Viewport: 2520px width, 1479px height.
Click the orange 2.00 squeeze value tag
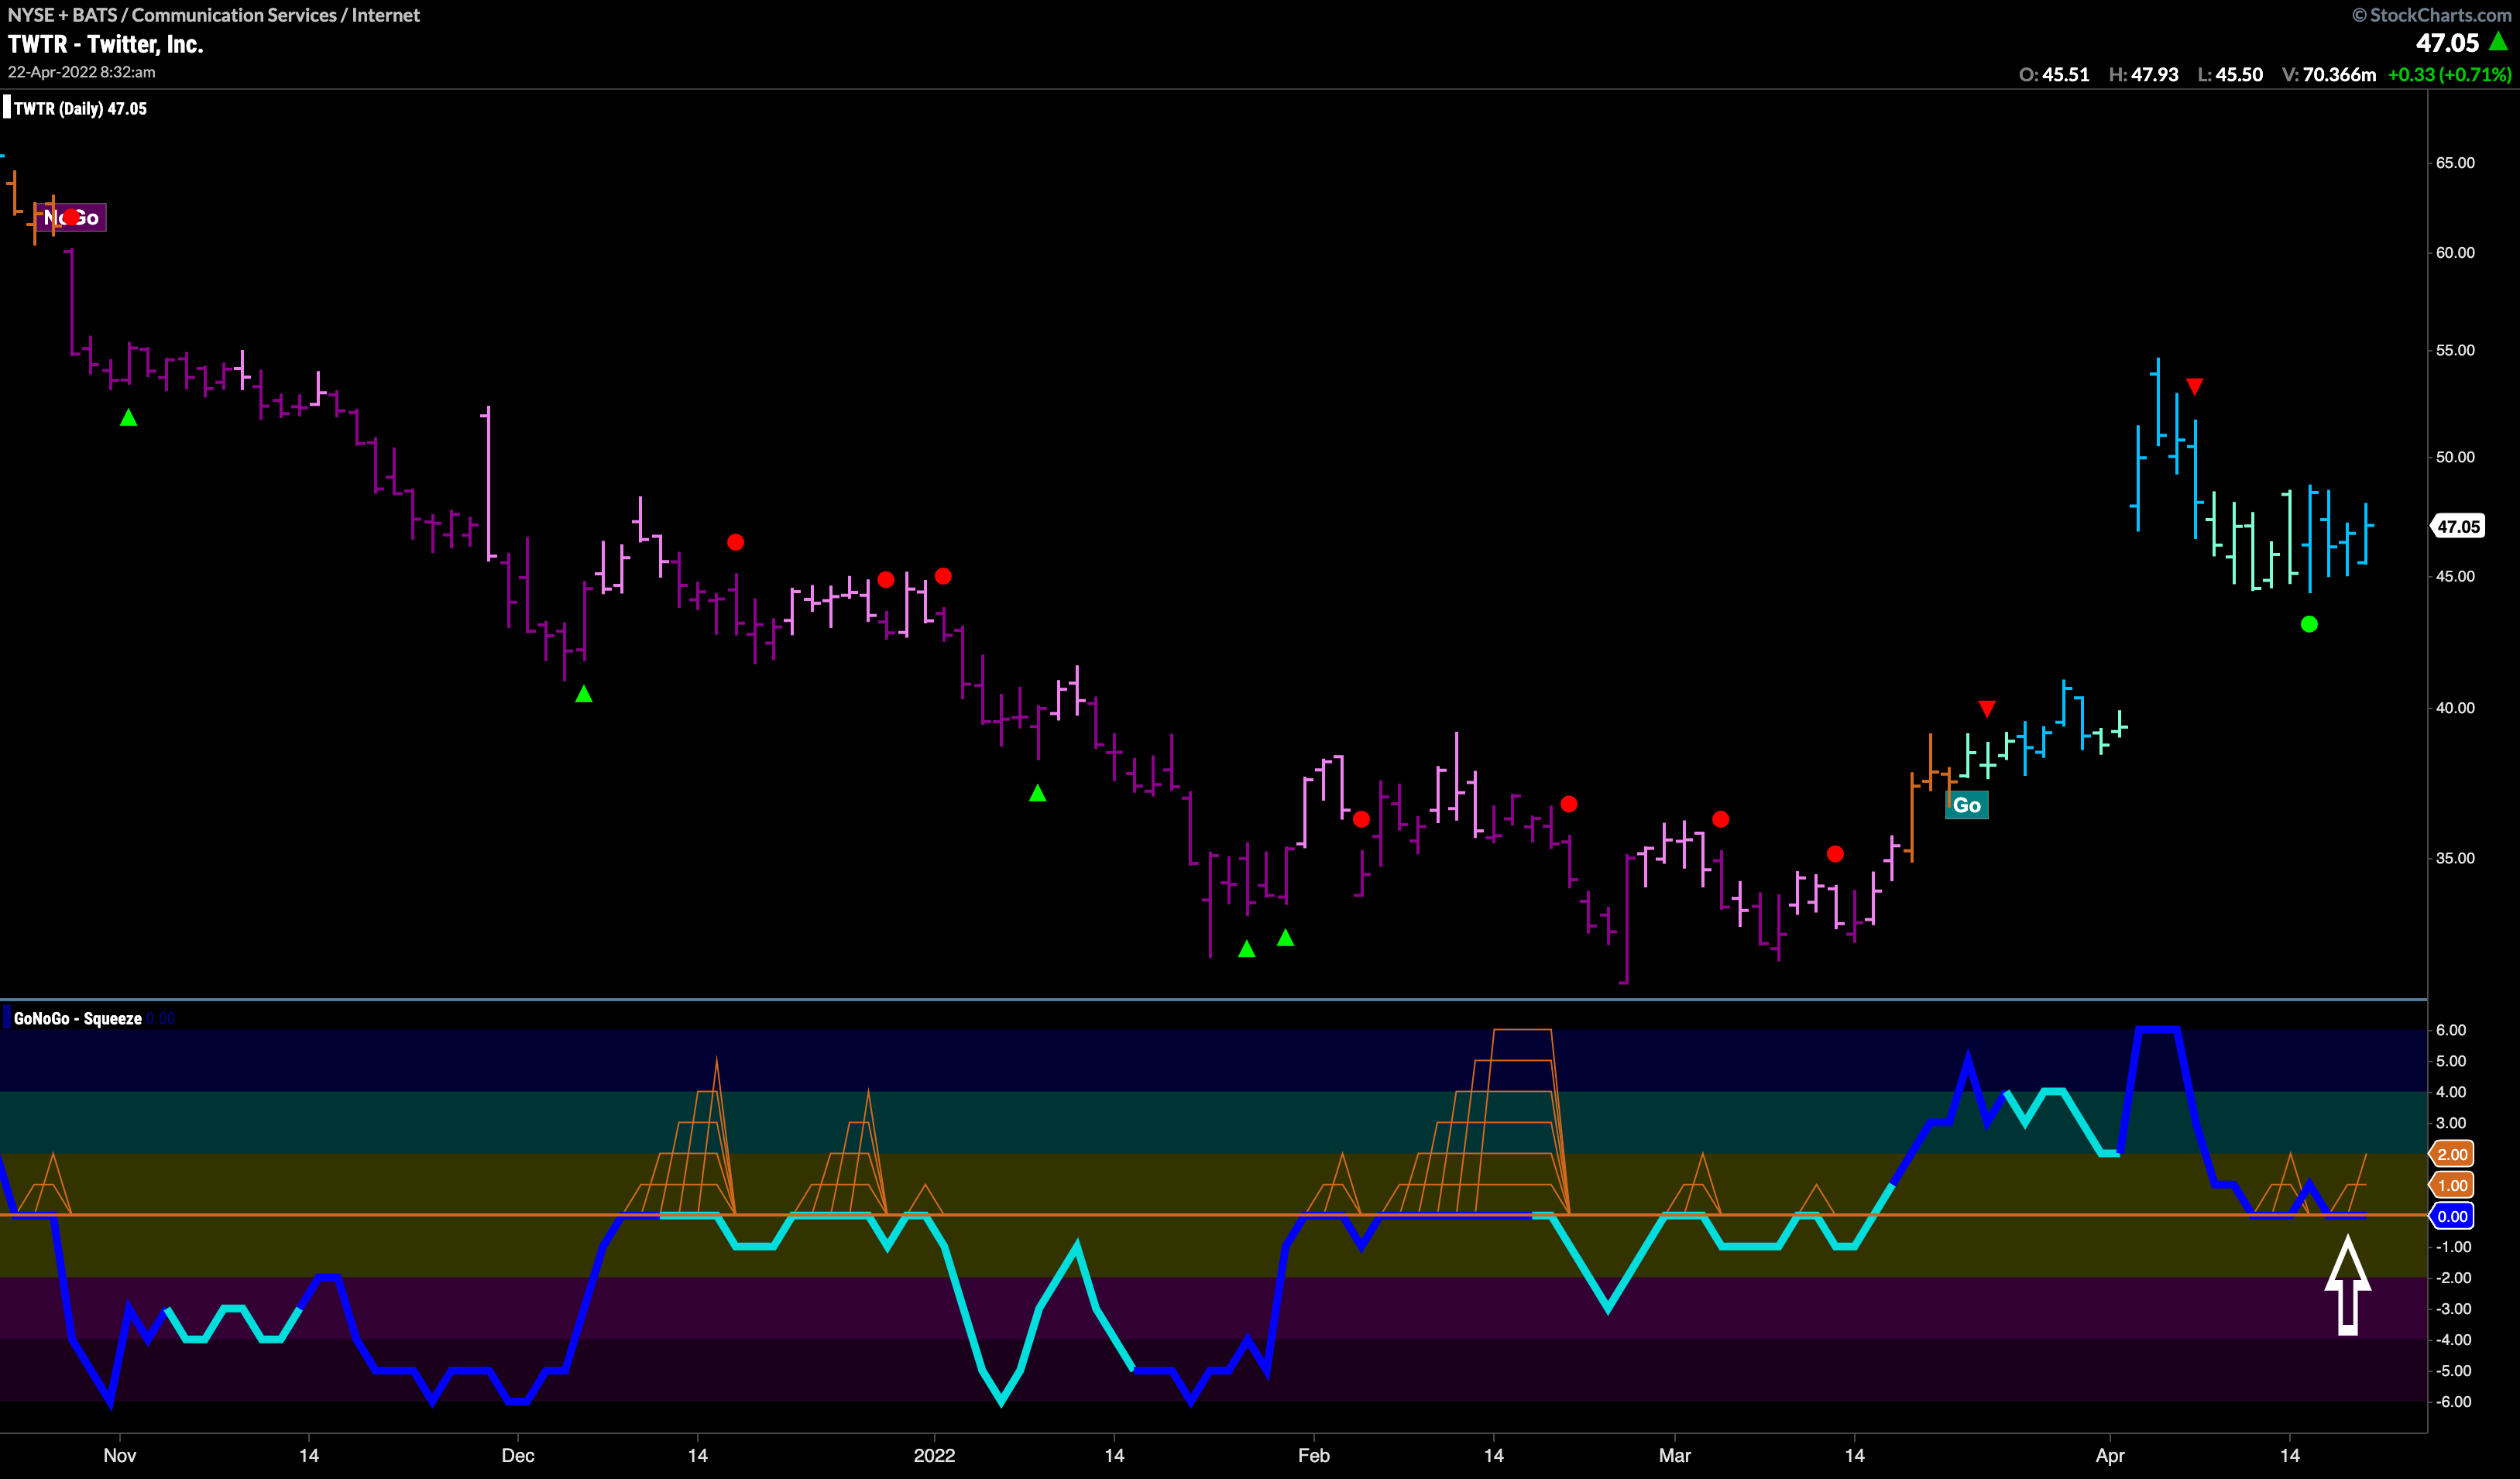2452,1154
